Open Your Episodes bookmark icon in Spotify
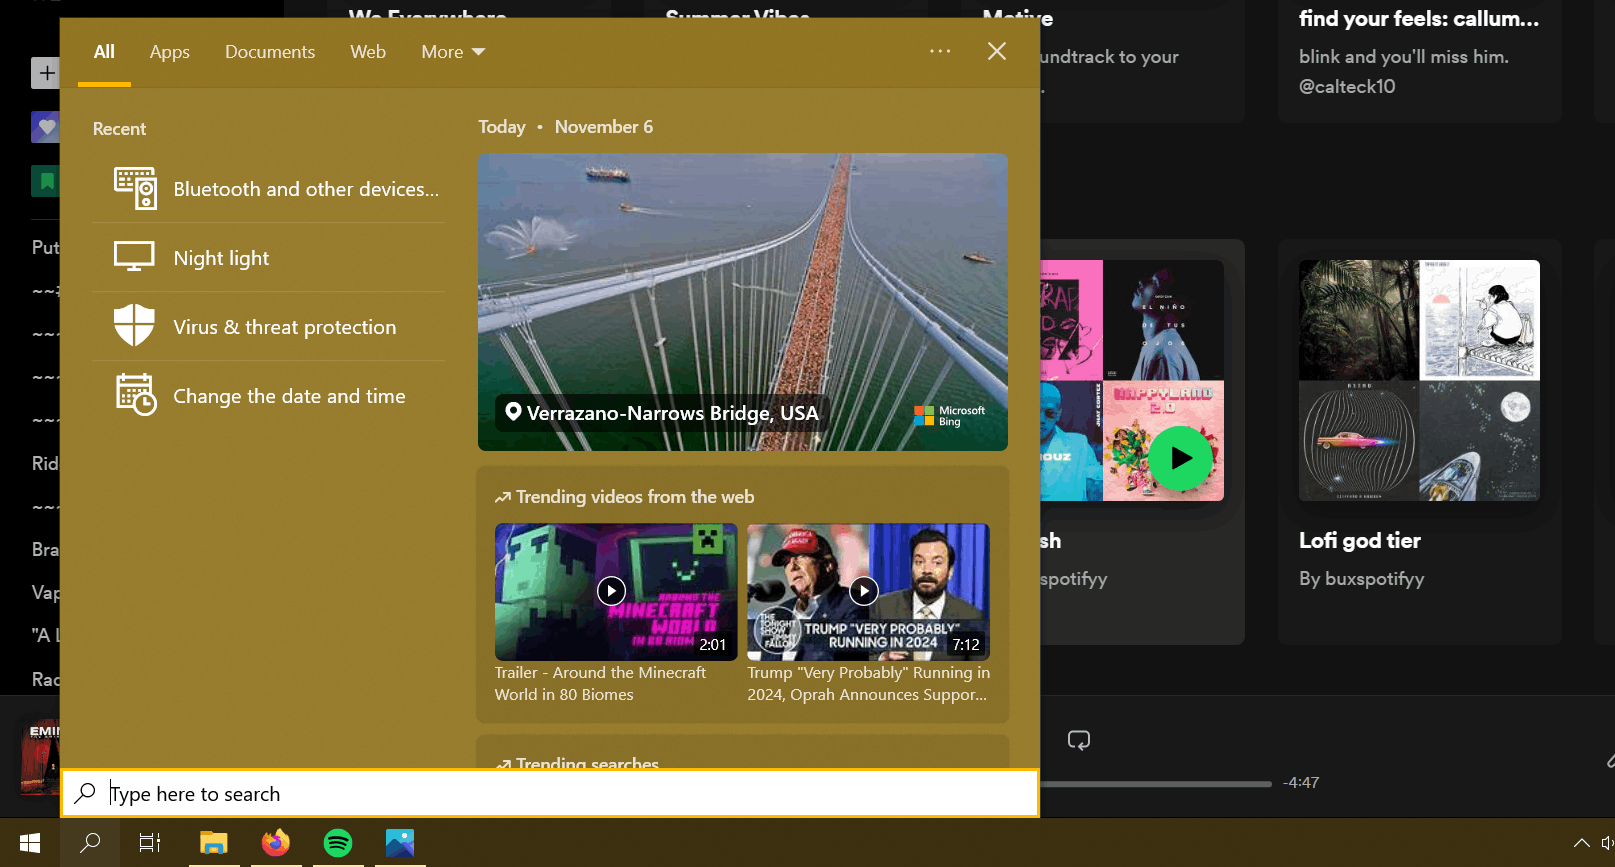The height and width of the screenshot is (867, 1615). click(46, 181)
